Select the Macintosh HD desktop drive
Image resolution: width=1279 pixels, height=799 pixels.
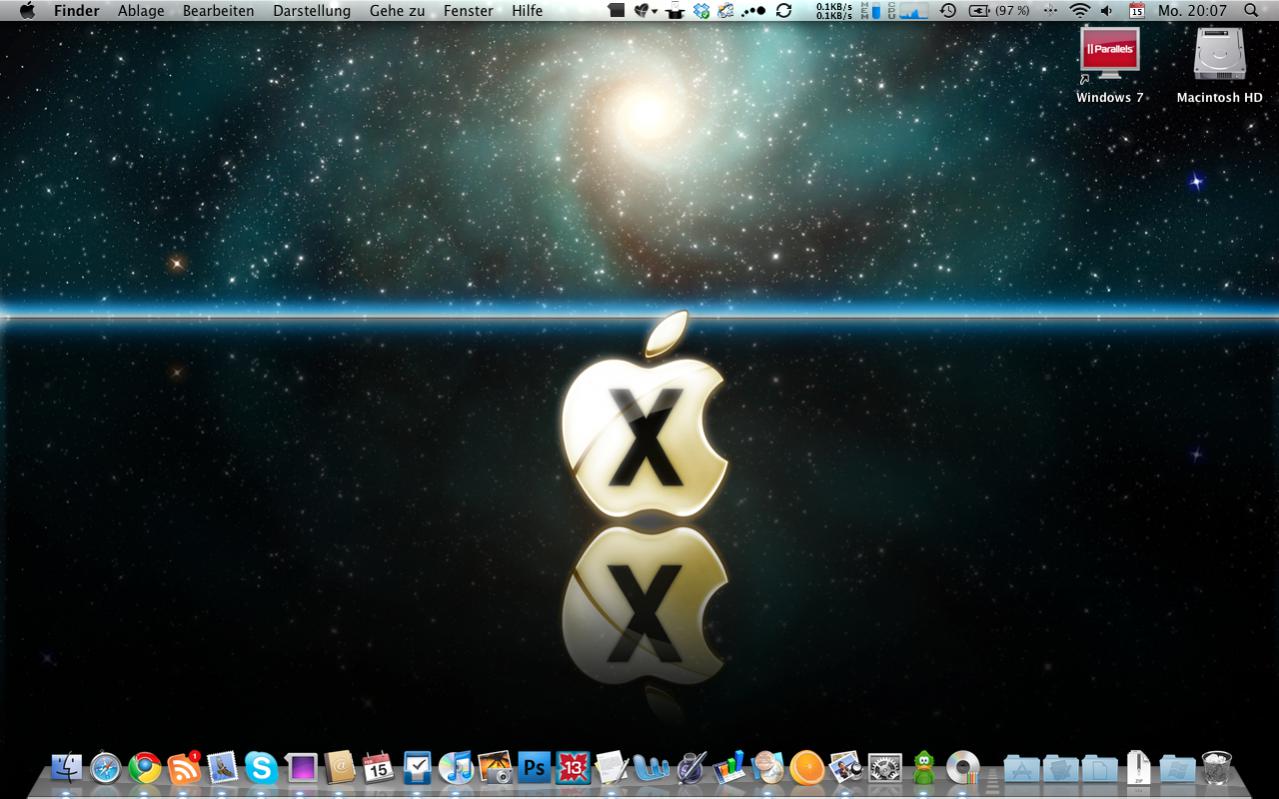[1219, 65]
